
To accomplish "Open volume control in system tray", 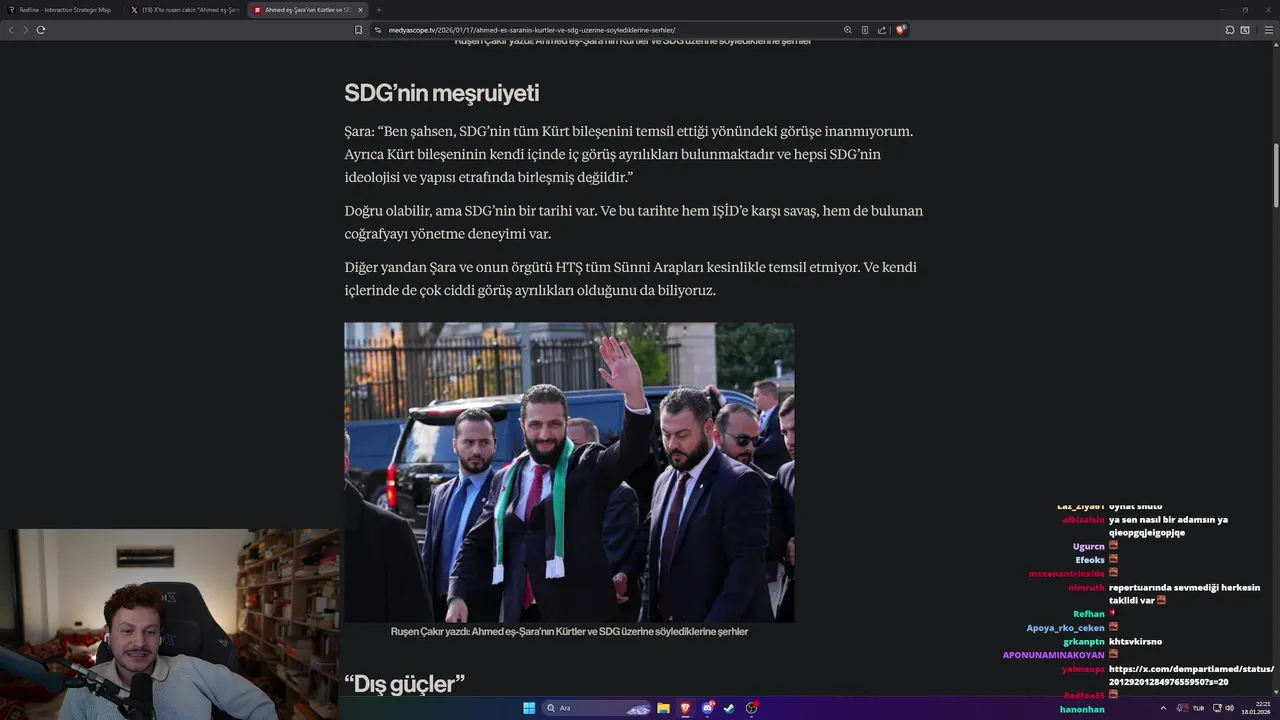I will [x=1230, y=708].
